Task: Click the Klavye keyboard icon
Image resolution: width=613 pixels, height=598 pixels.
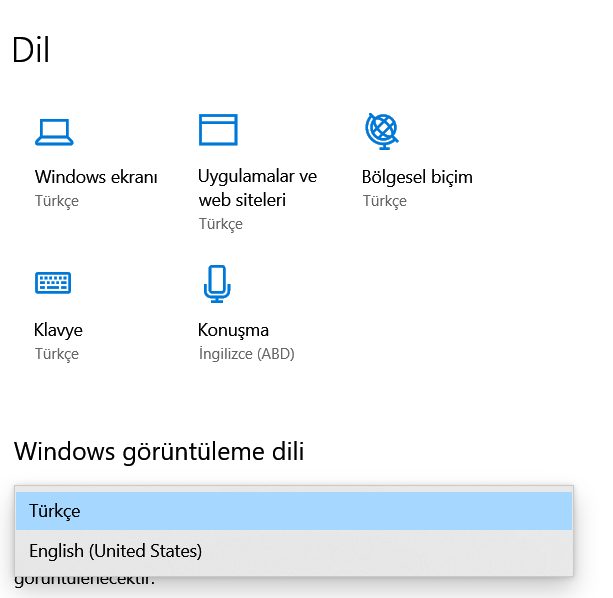Action: tap(54, 284)
